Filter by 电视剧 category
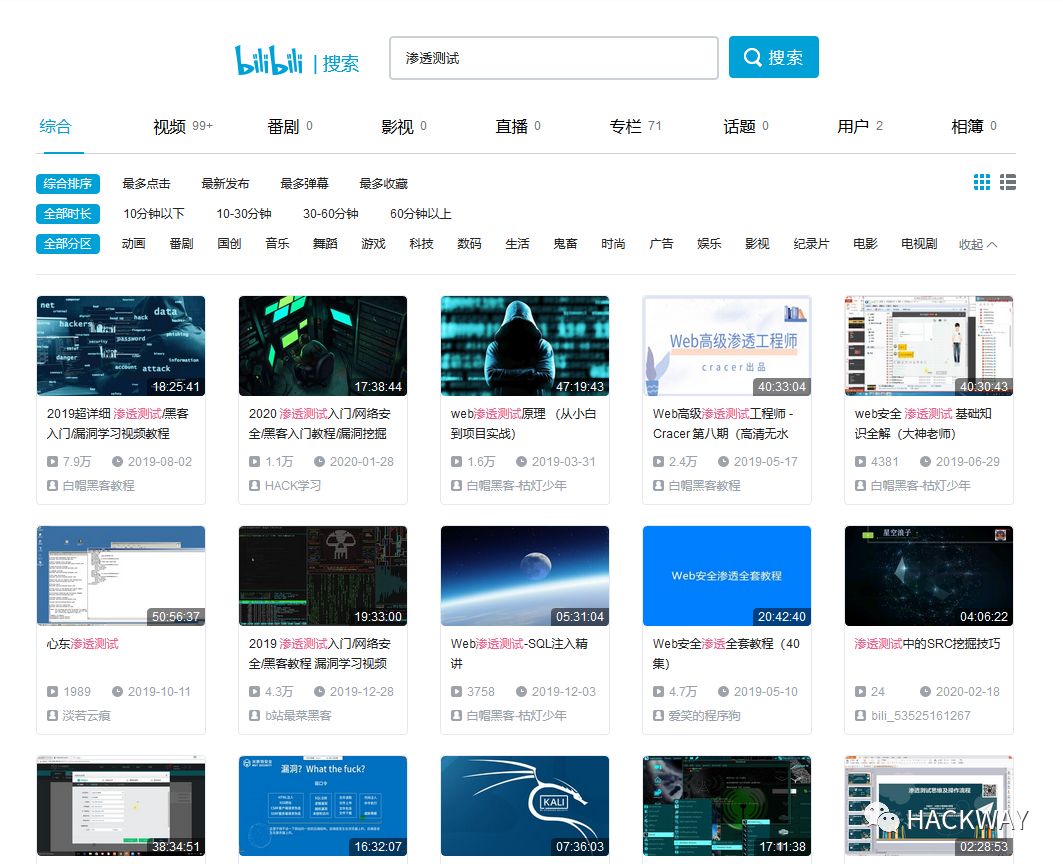The height and width of the screenshot is (864, 1063). point(919,243)
